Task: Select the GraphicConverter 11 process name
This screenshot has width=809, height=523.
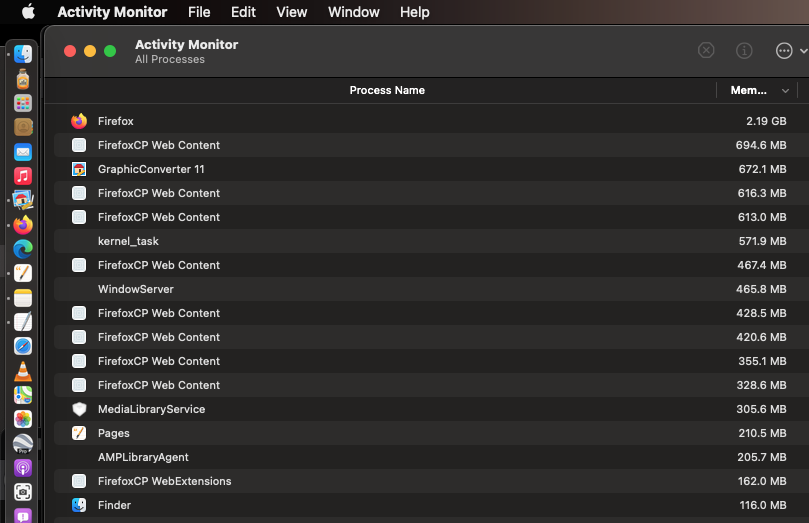Action: click(151, 169)
